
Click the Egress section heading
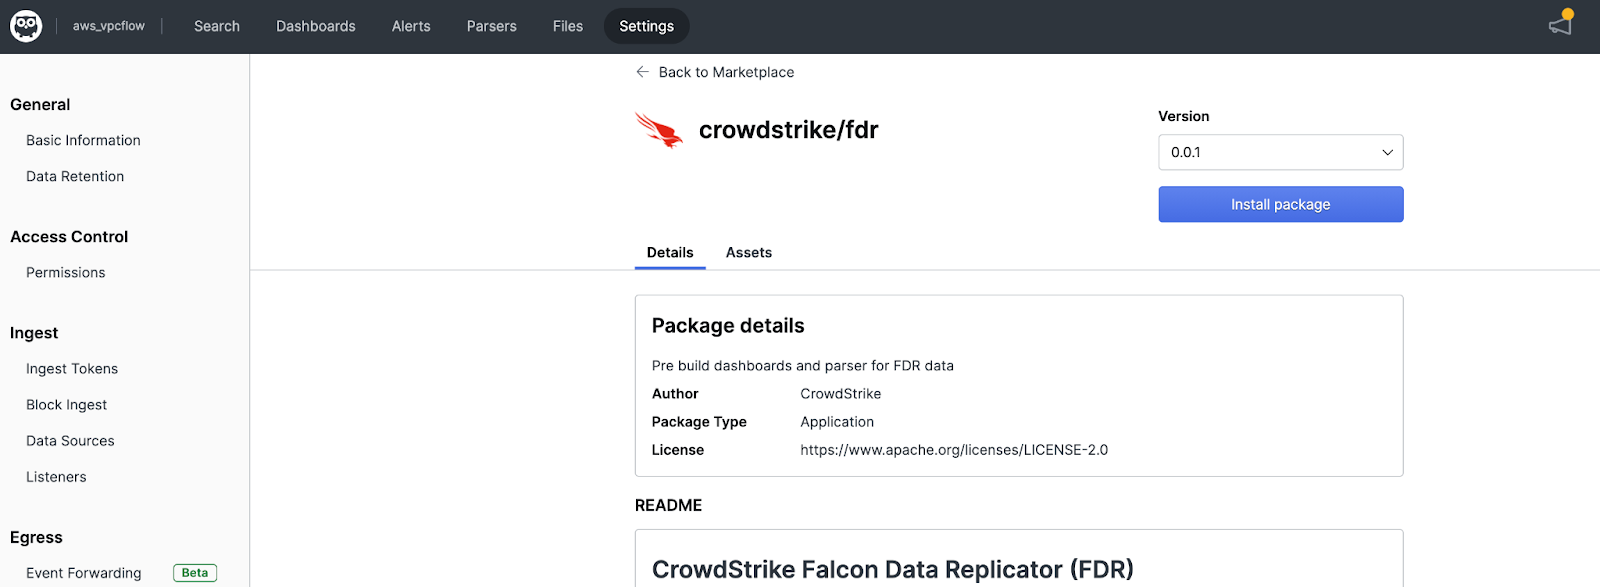click(36, 538)
